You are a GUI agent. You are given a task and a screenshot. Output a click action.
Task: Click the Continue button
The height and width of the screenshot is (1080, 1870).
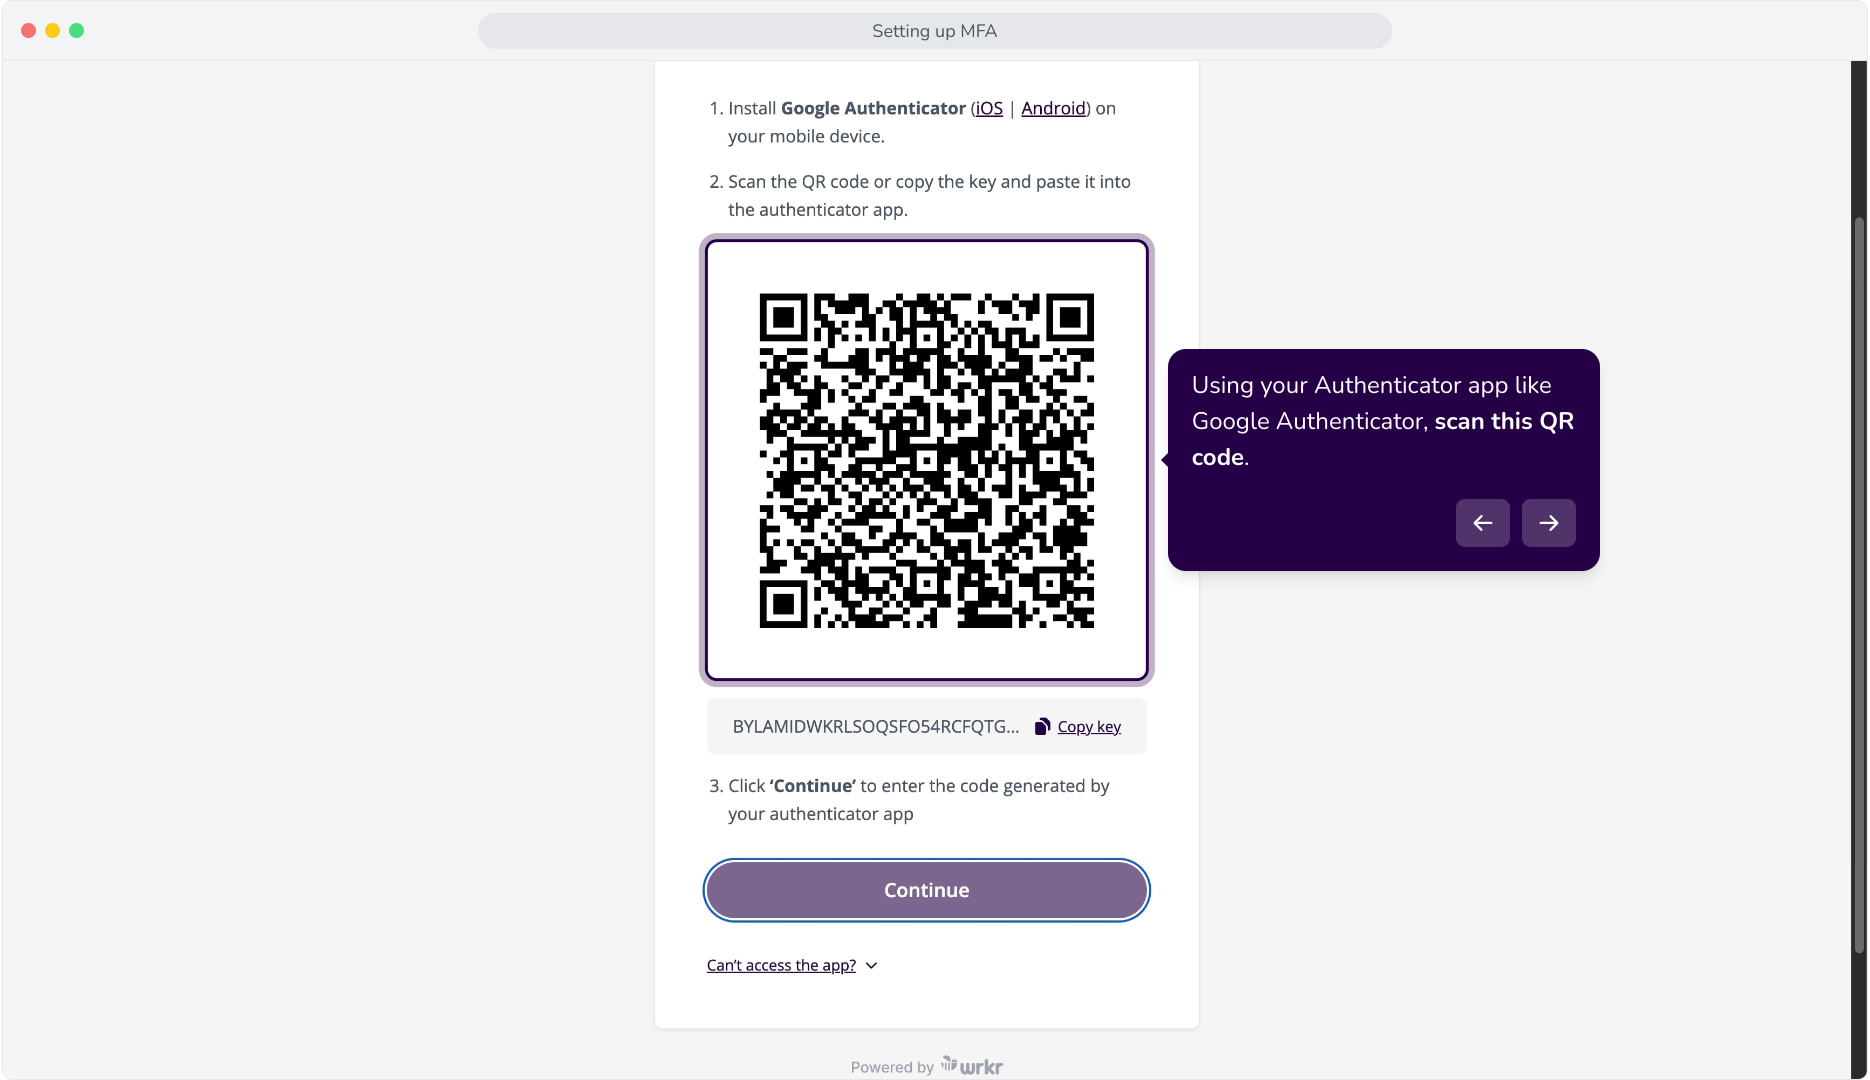[926, 890]
